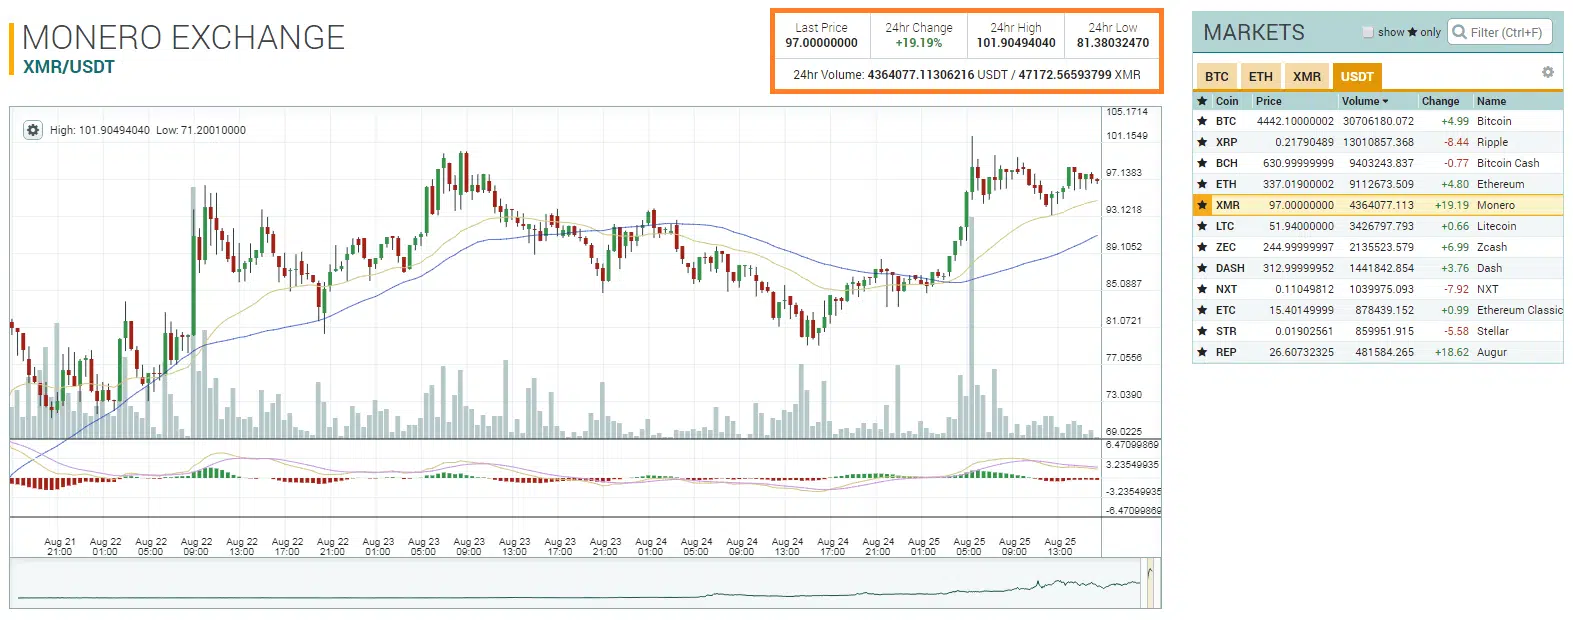This screenshot has width=1573, height=620.
Task: Select Augur change +18.62
Action: pyautogui.click(x=1452, y=352)
